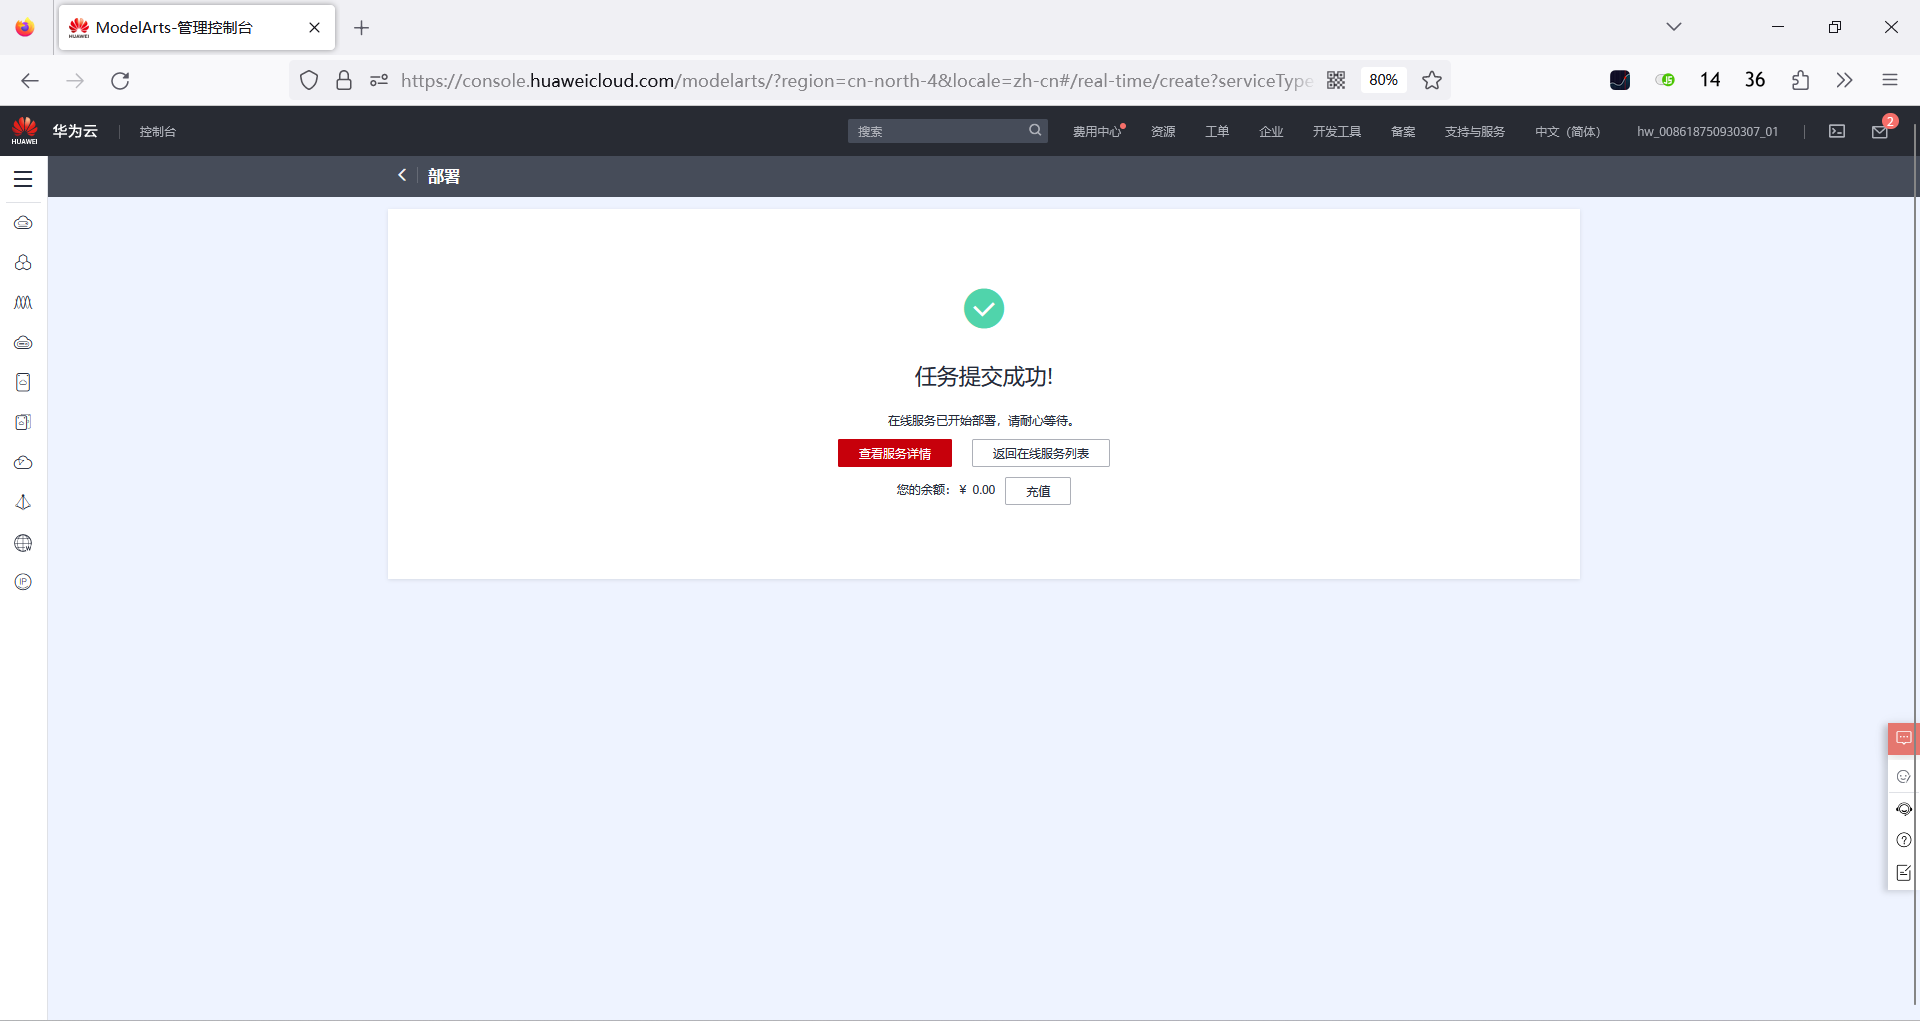Click the 充值 recharge button
The width and height of the screenshot is (1920, 1021).
tap(1038, 490)
